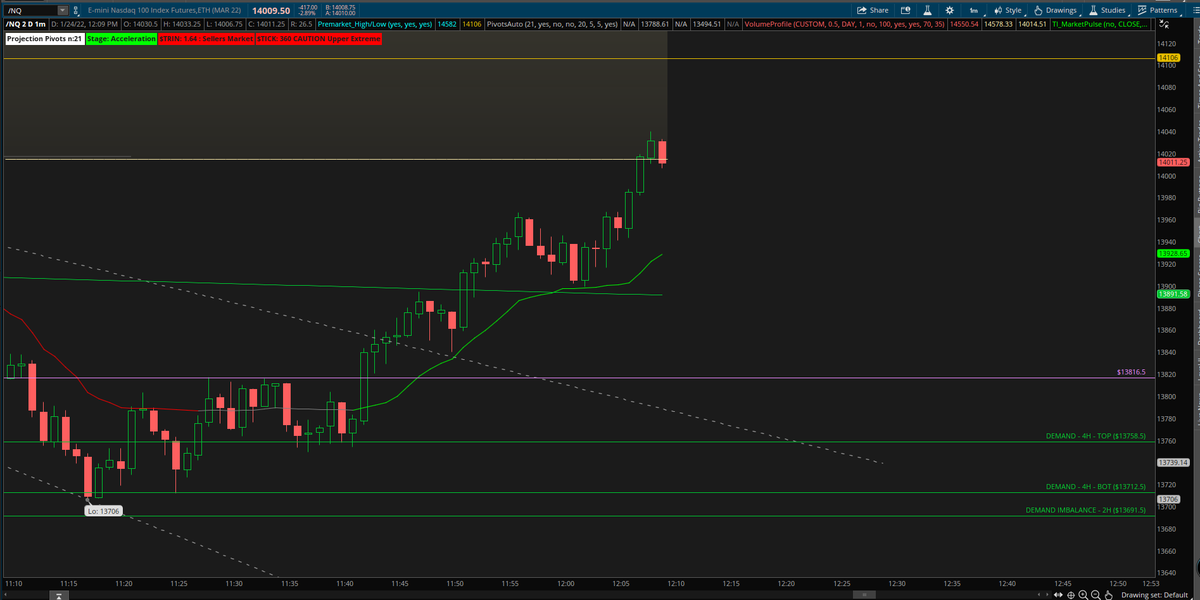Click the symbol link chain icon
This screenshot has width=1200, height=600.
tap(77, 10)
